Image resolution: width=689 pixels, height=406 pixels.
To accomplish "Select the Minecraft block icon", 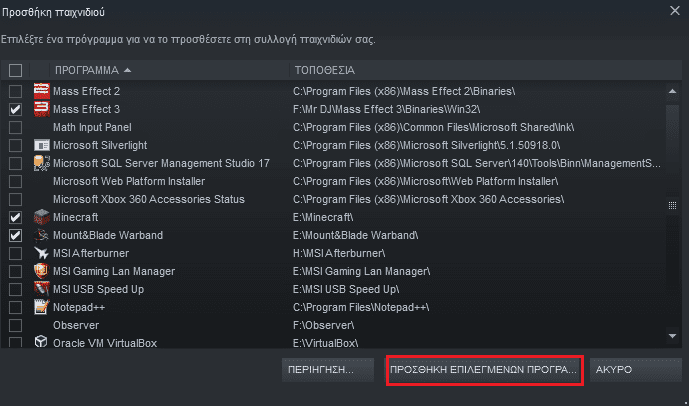I will pyautogui.click(x=42, y=217).
